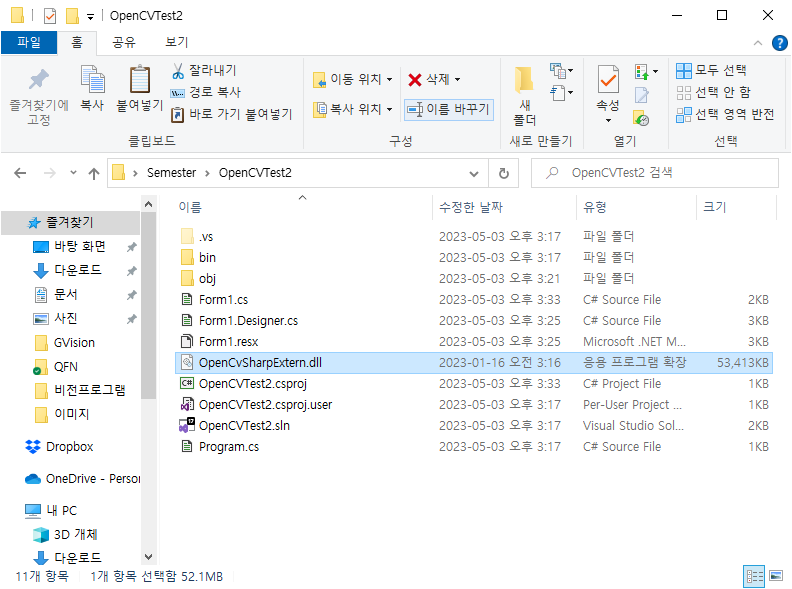Open the 파일 (File) menu tab

click(29, 42)
